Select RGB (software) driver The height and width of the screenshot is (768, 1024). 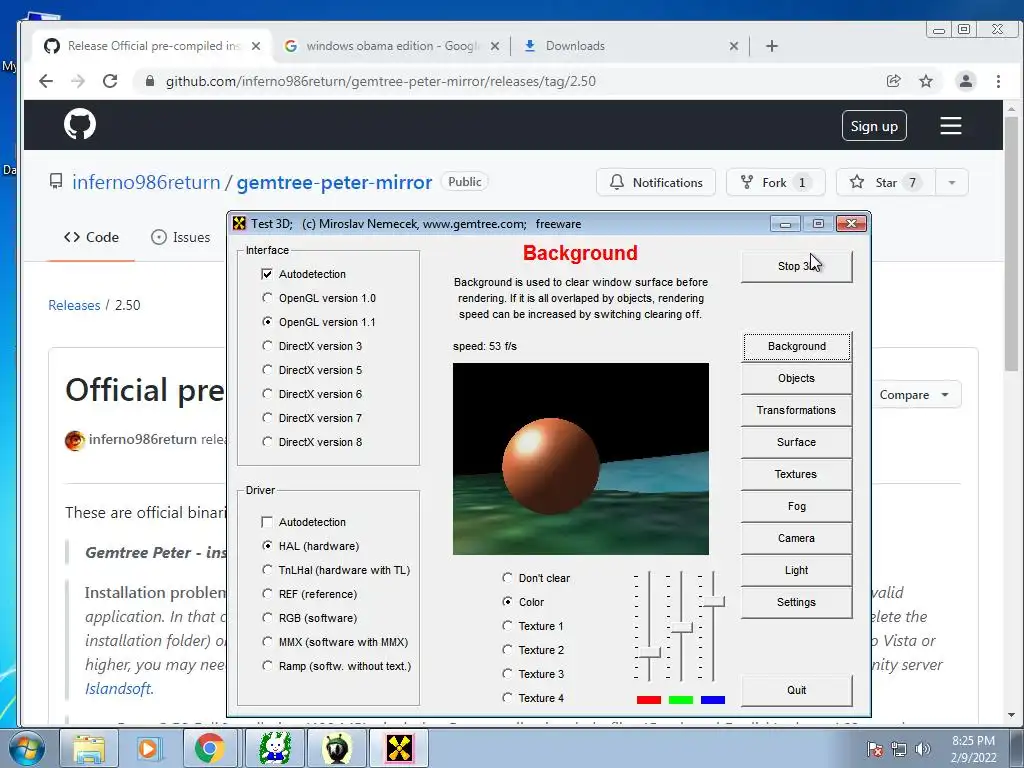[x=267, y=618]
